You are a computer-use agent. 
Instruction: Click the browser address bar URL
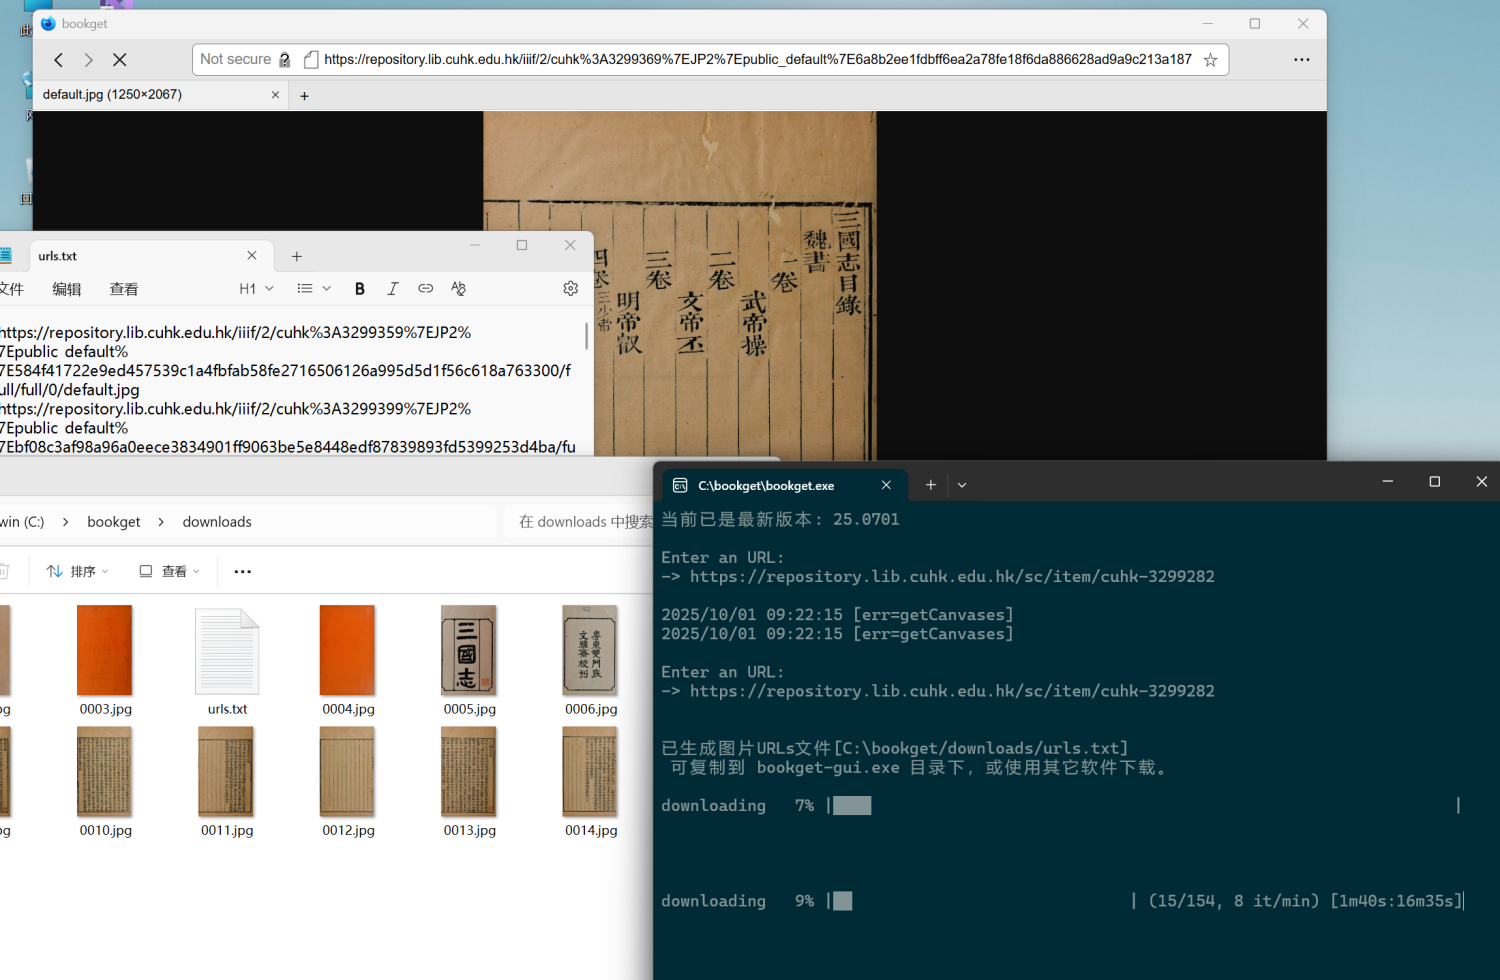(757, 60)
